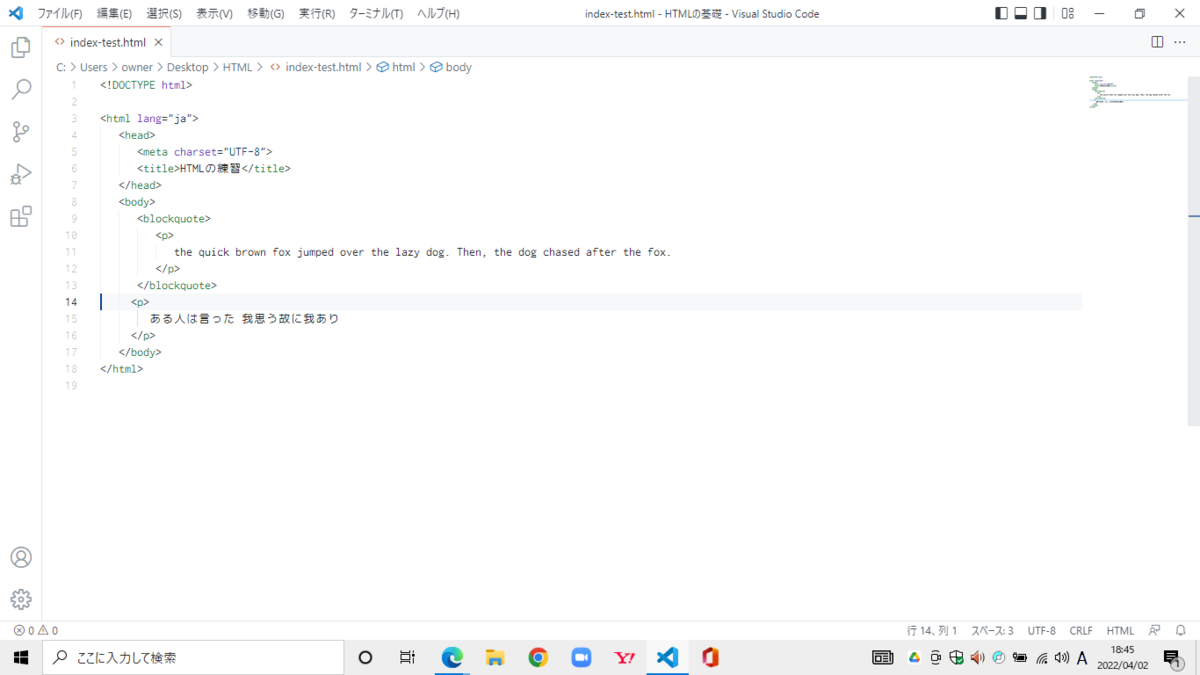The height and width of the screenshot is (675, 1200).
Task: Click the Split Editor icon
Action: pos(1157,42)
